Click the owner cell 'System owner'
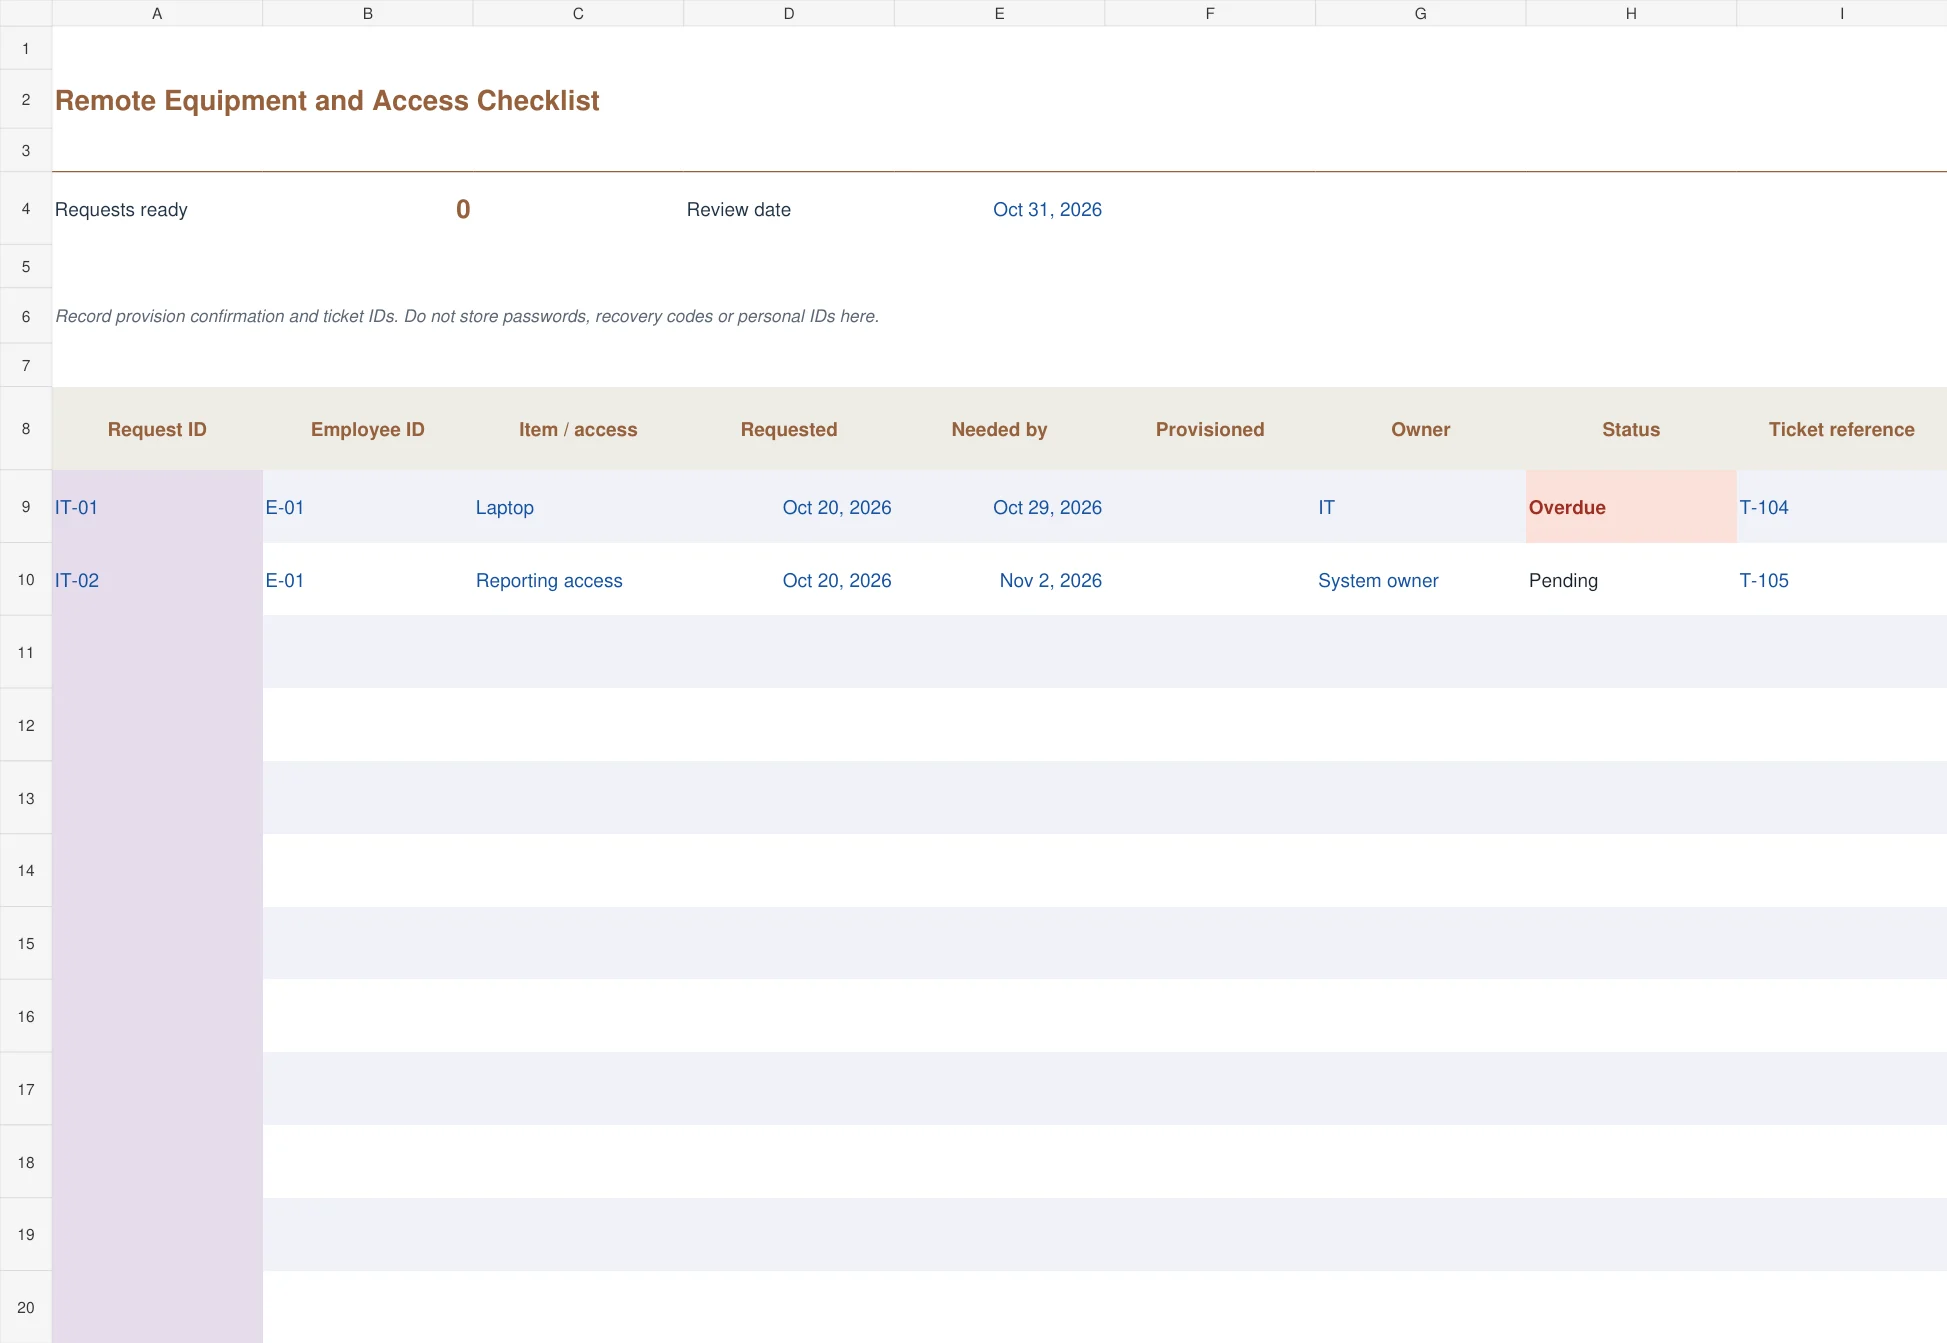 [1420, 580]
